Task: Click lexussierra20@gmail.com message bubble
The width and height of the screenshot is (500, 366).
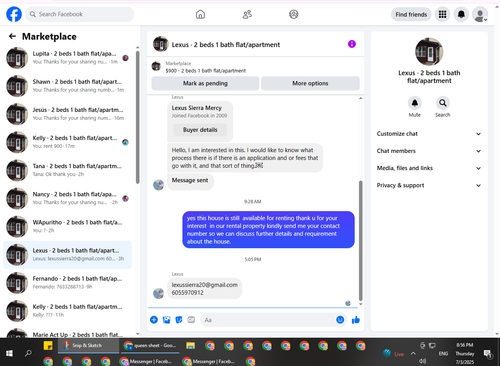Action: 205,289
